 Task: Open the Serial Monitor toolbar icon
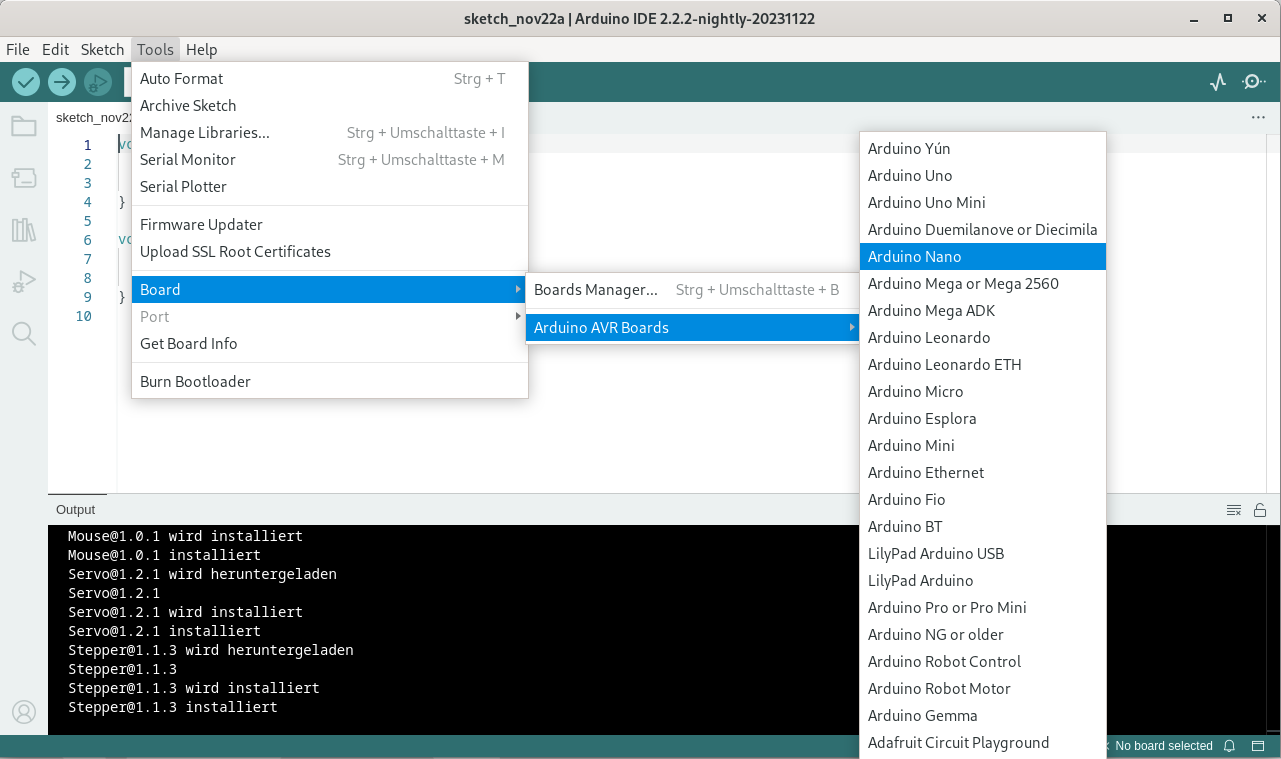click(x=1254, y=82)
